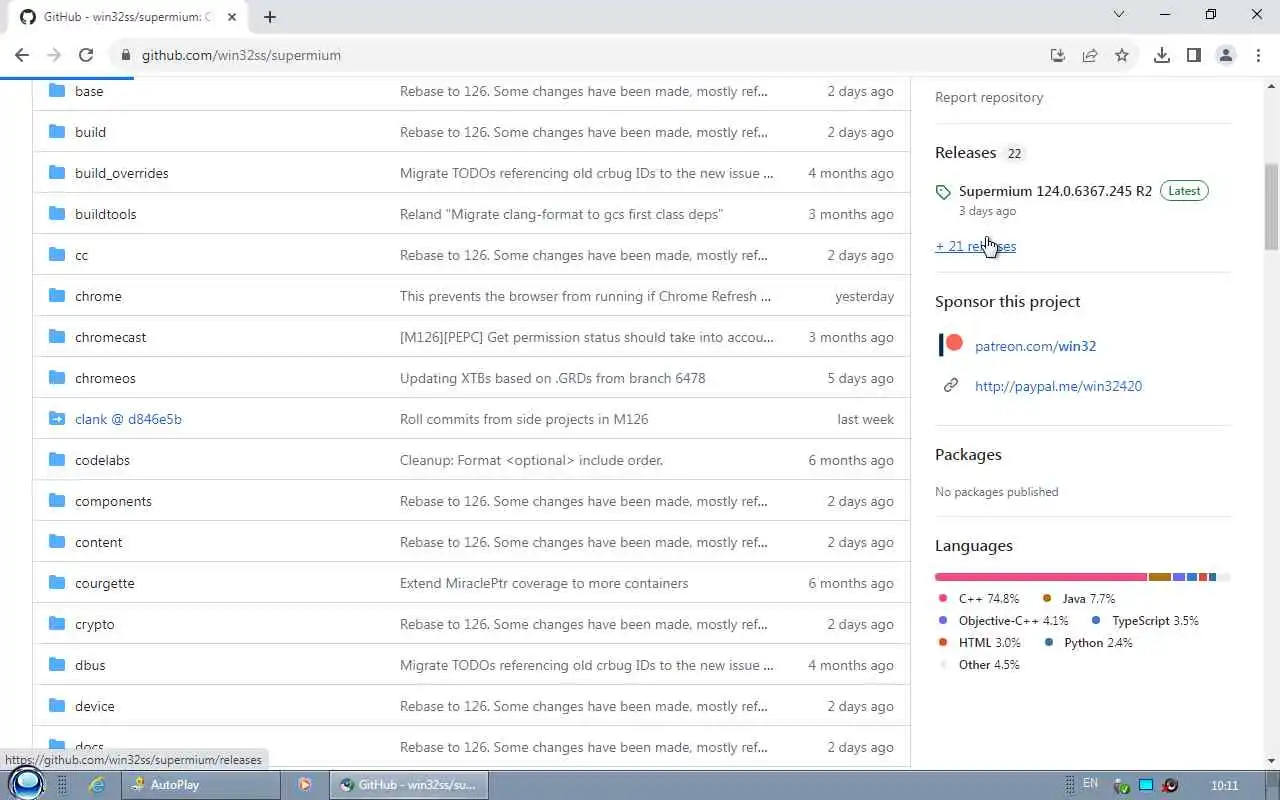Bookmark this page with the star icon
Screen dimensions: 1280x800
coord(1122,55)
